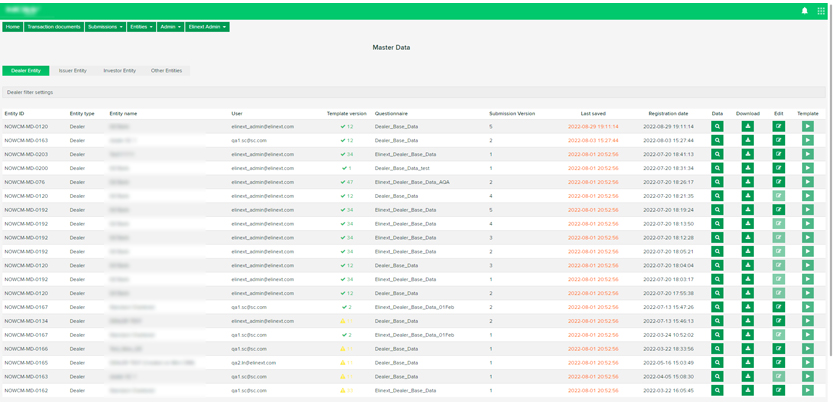This screenshot has width=834, height=405.
Task: Edit the NOWCM-MD-076 entity row
Action: point(778,182)
